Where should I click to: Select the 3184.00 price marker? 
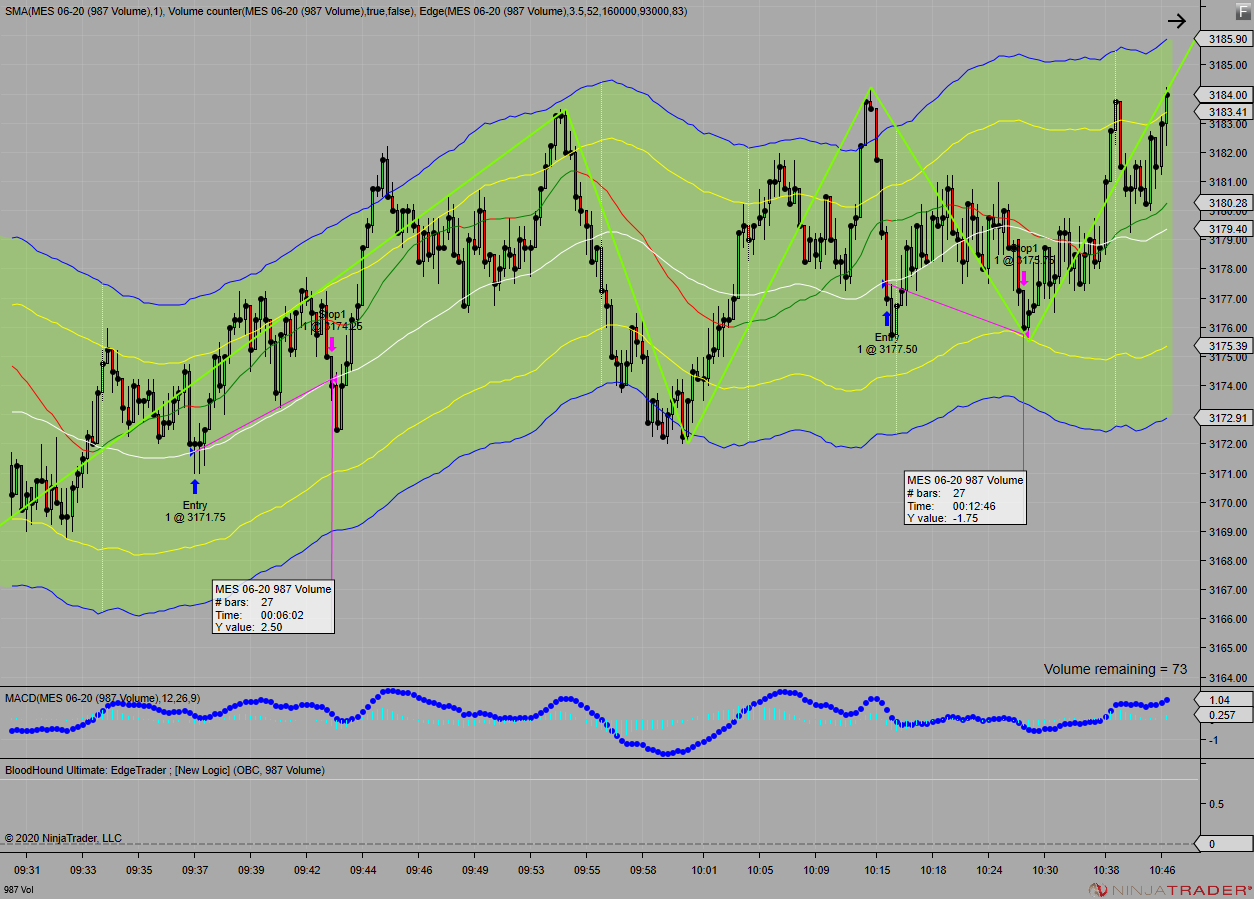click(x=1225, y=95)
